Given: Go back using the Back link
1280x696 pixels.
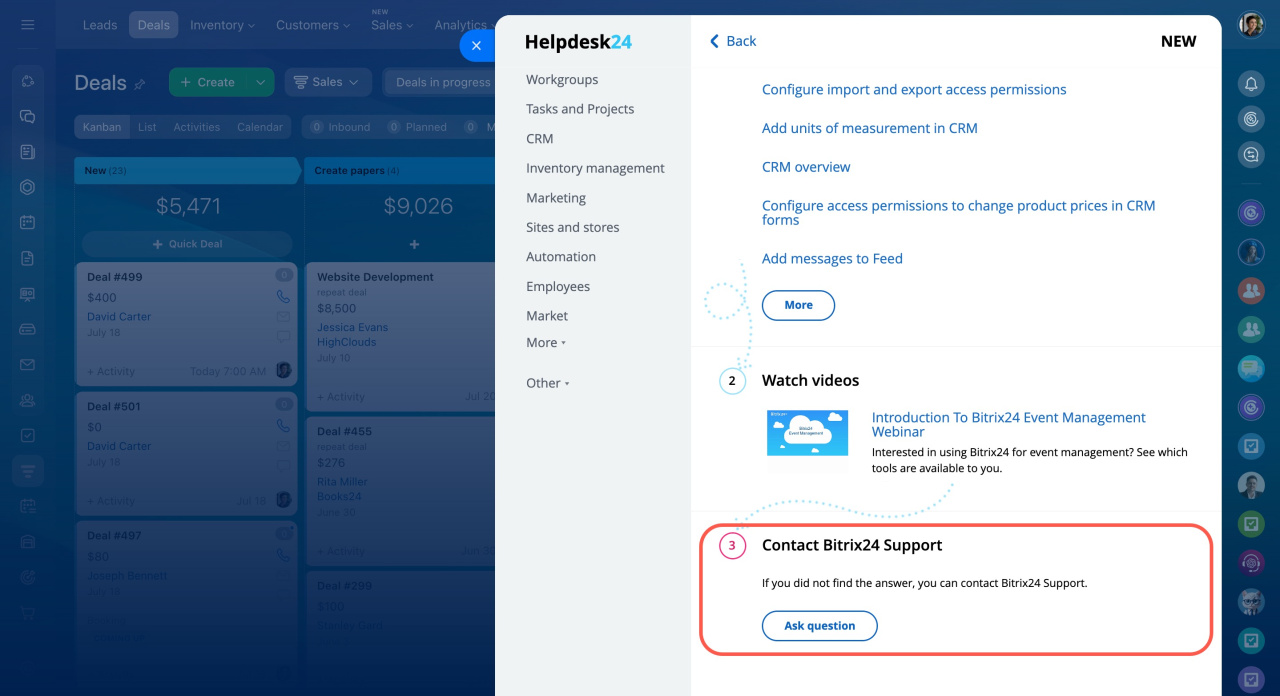Looking at the screenshot, I should pyautogui.click(x=733, y=41).
